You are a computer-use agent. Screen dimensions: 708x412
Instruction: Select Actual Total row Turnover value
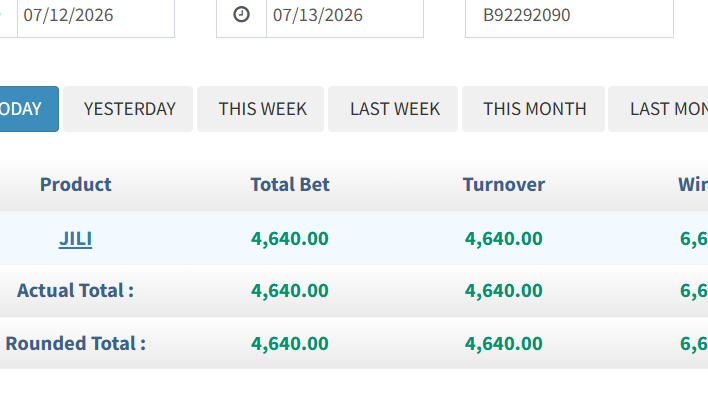(x=504, y=290)
